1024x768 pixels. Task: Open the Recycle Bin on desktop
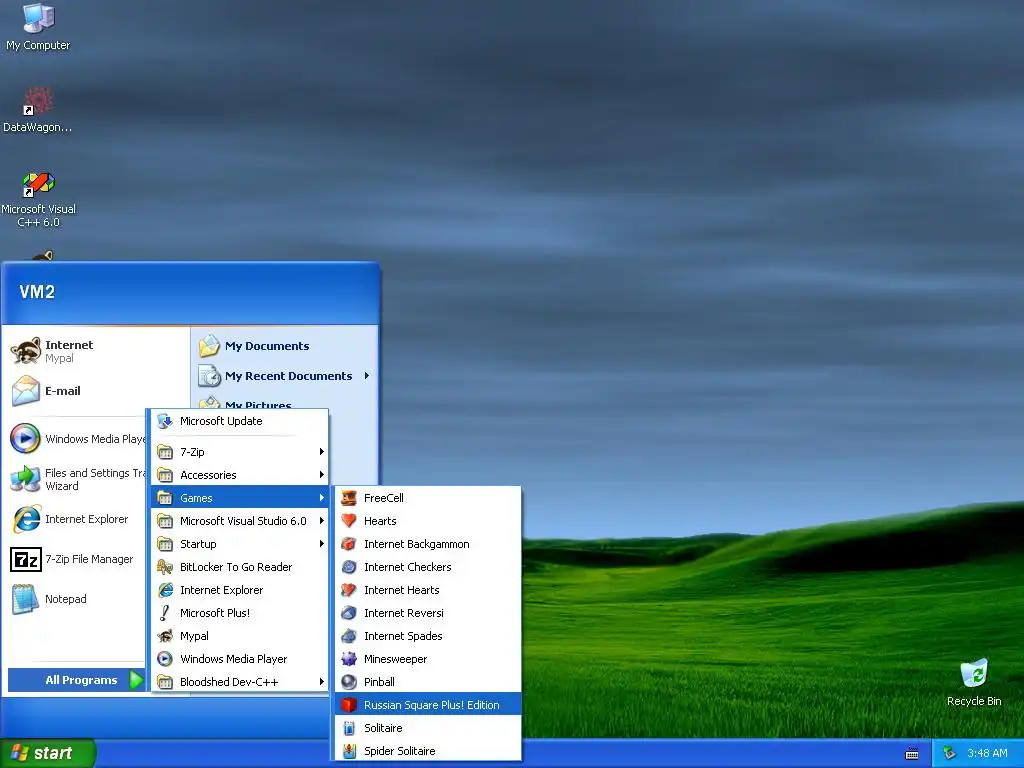click(x=974, y=682)
